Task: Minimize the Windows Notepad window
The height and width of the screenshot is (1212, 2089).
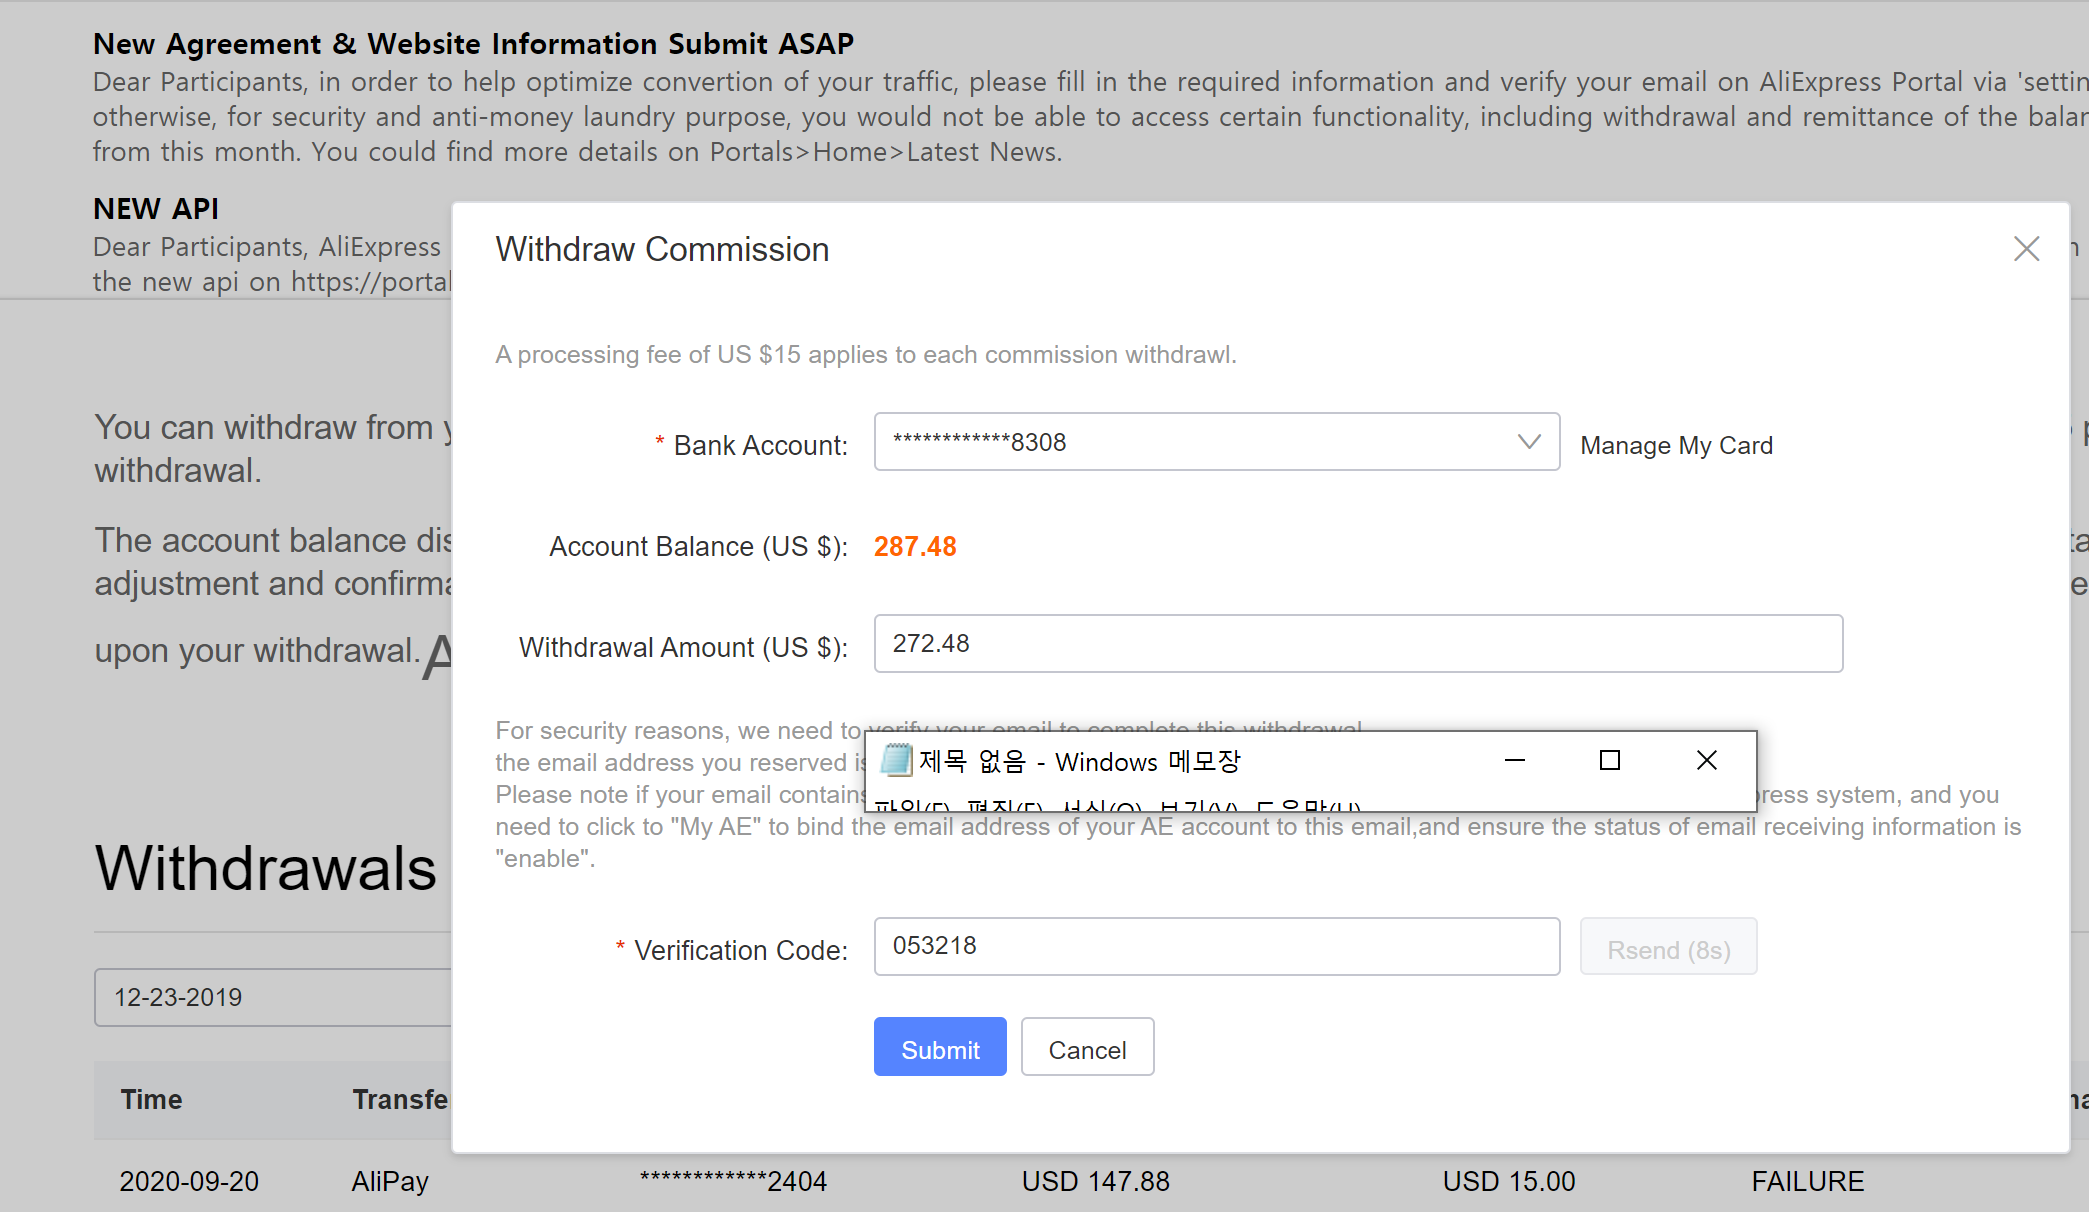Action: (x=1514, y=761)
